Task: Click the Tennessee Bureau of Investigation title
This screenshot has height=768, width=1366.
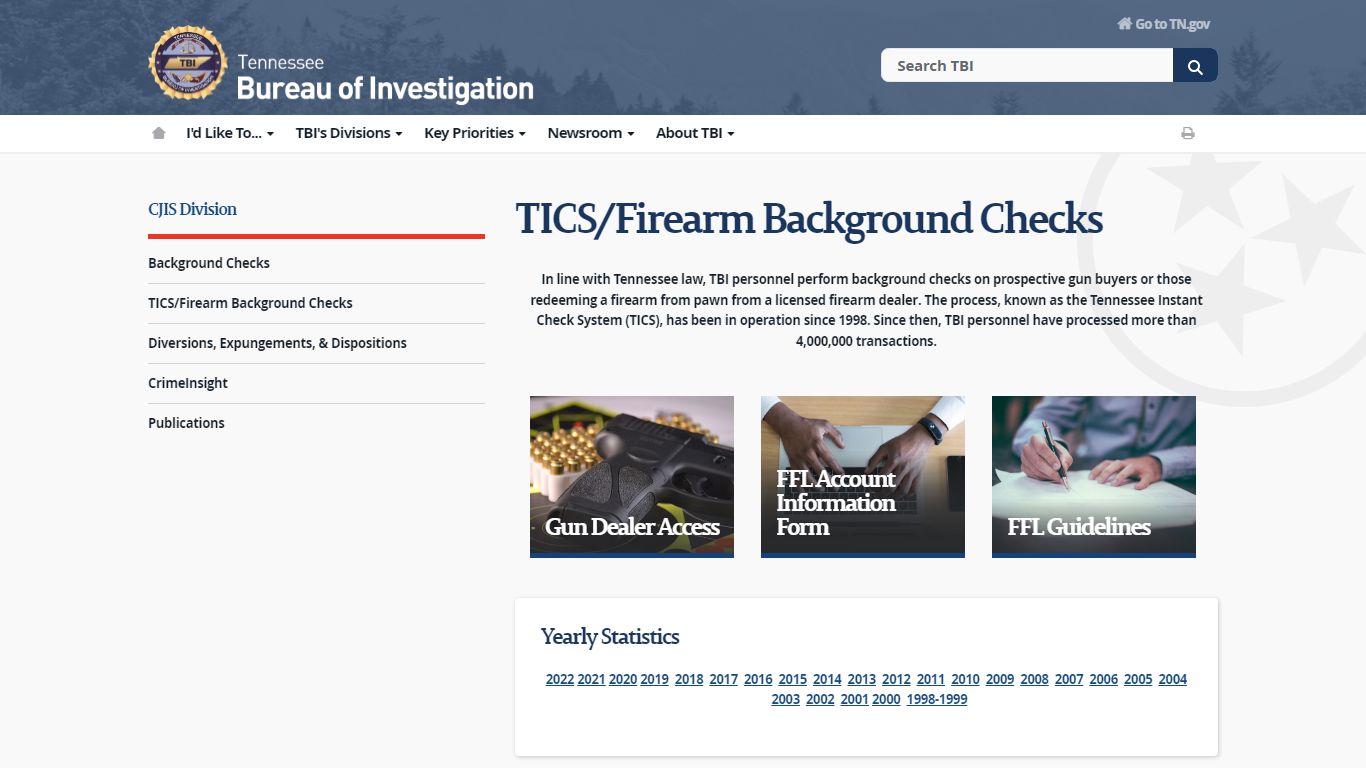Action: (385, 78)
